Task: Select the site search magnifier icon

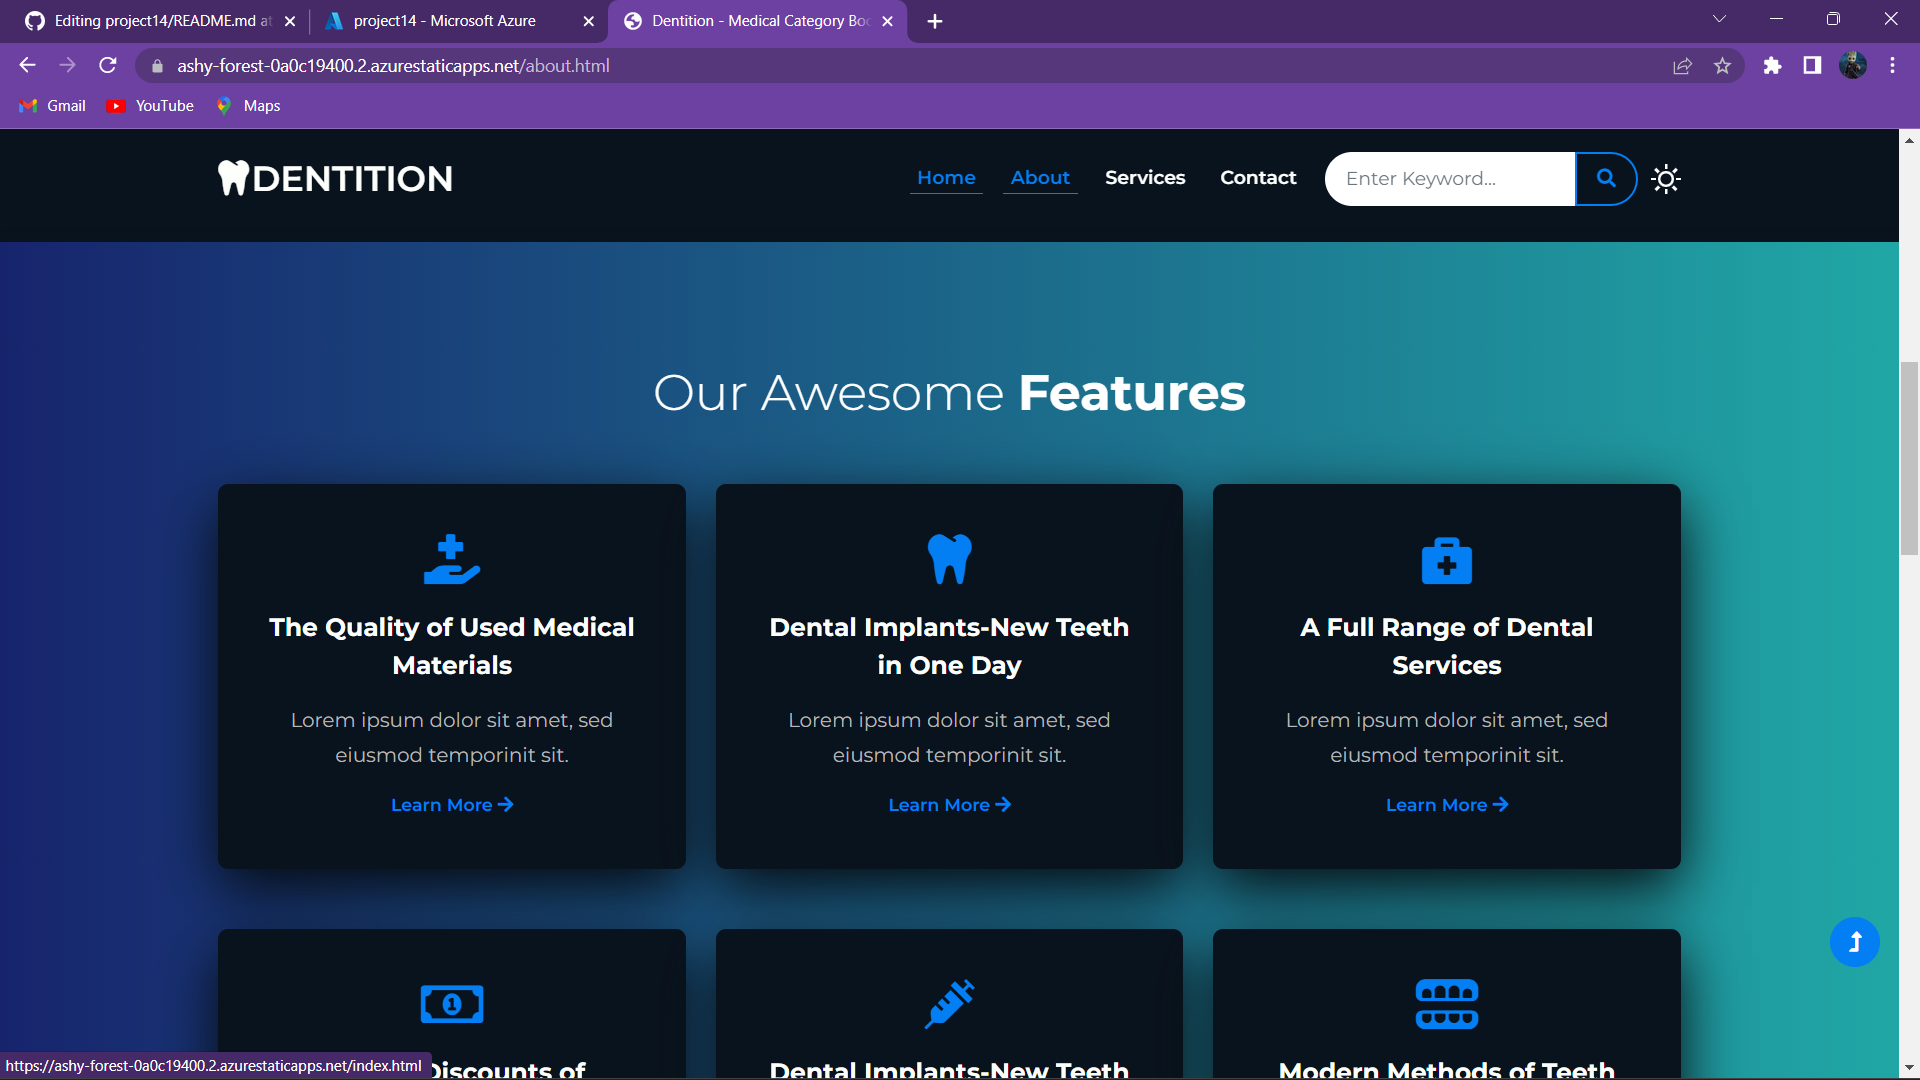Action: tap(1606, 179)
